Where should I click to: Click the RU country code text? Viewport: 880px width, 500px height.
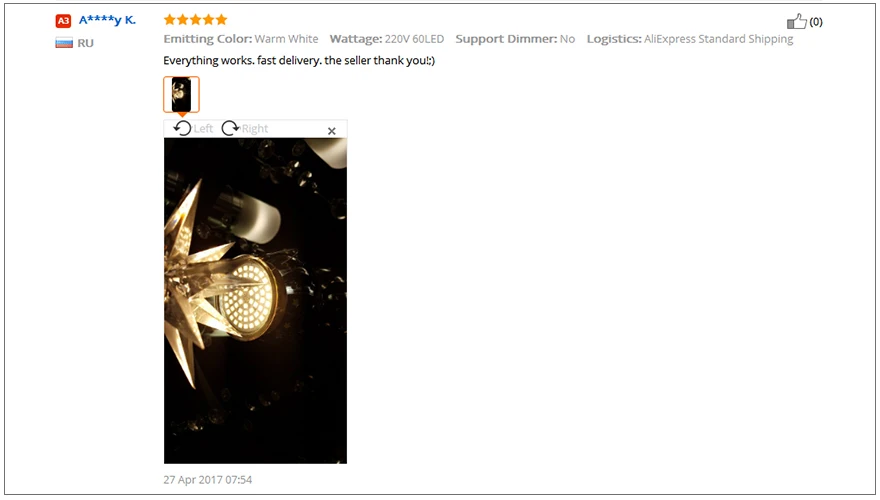tap(85, 43)
